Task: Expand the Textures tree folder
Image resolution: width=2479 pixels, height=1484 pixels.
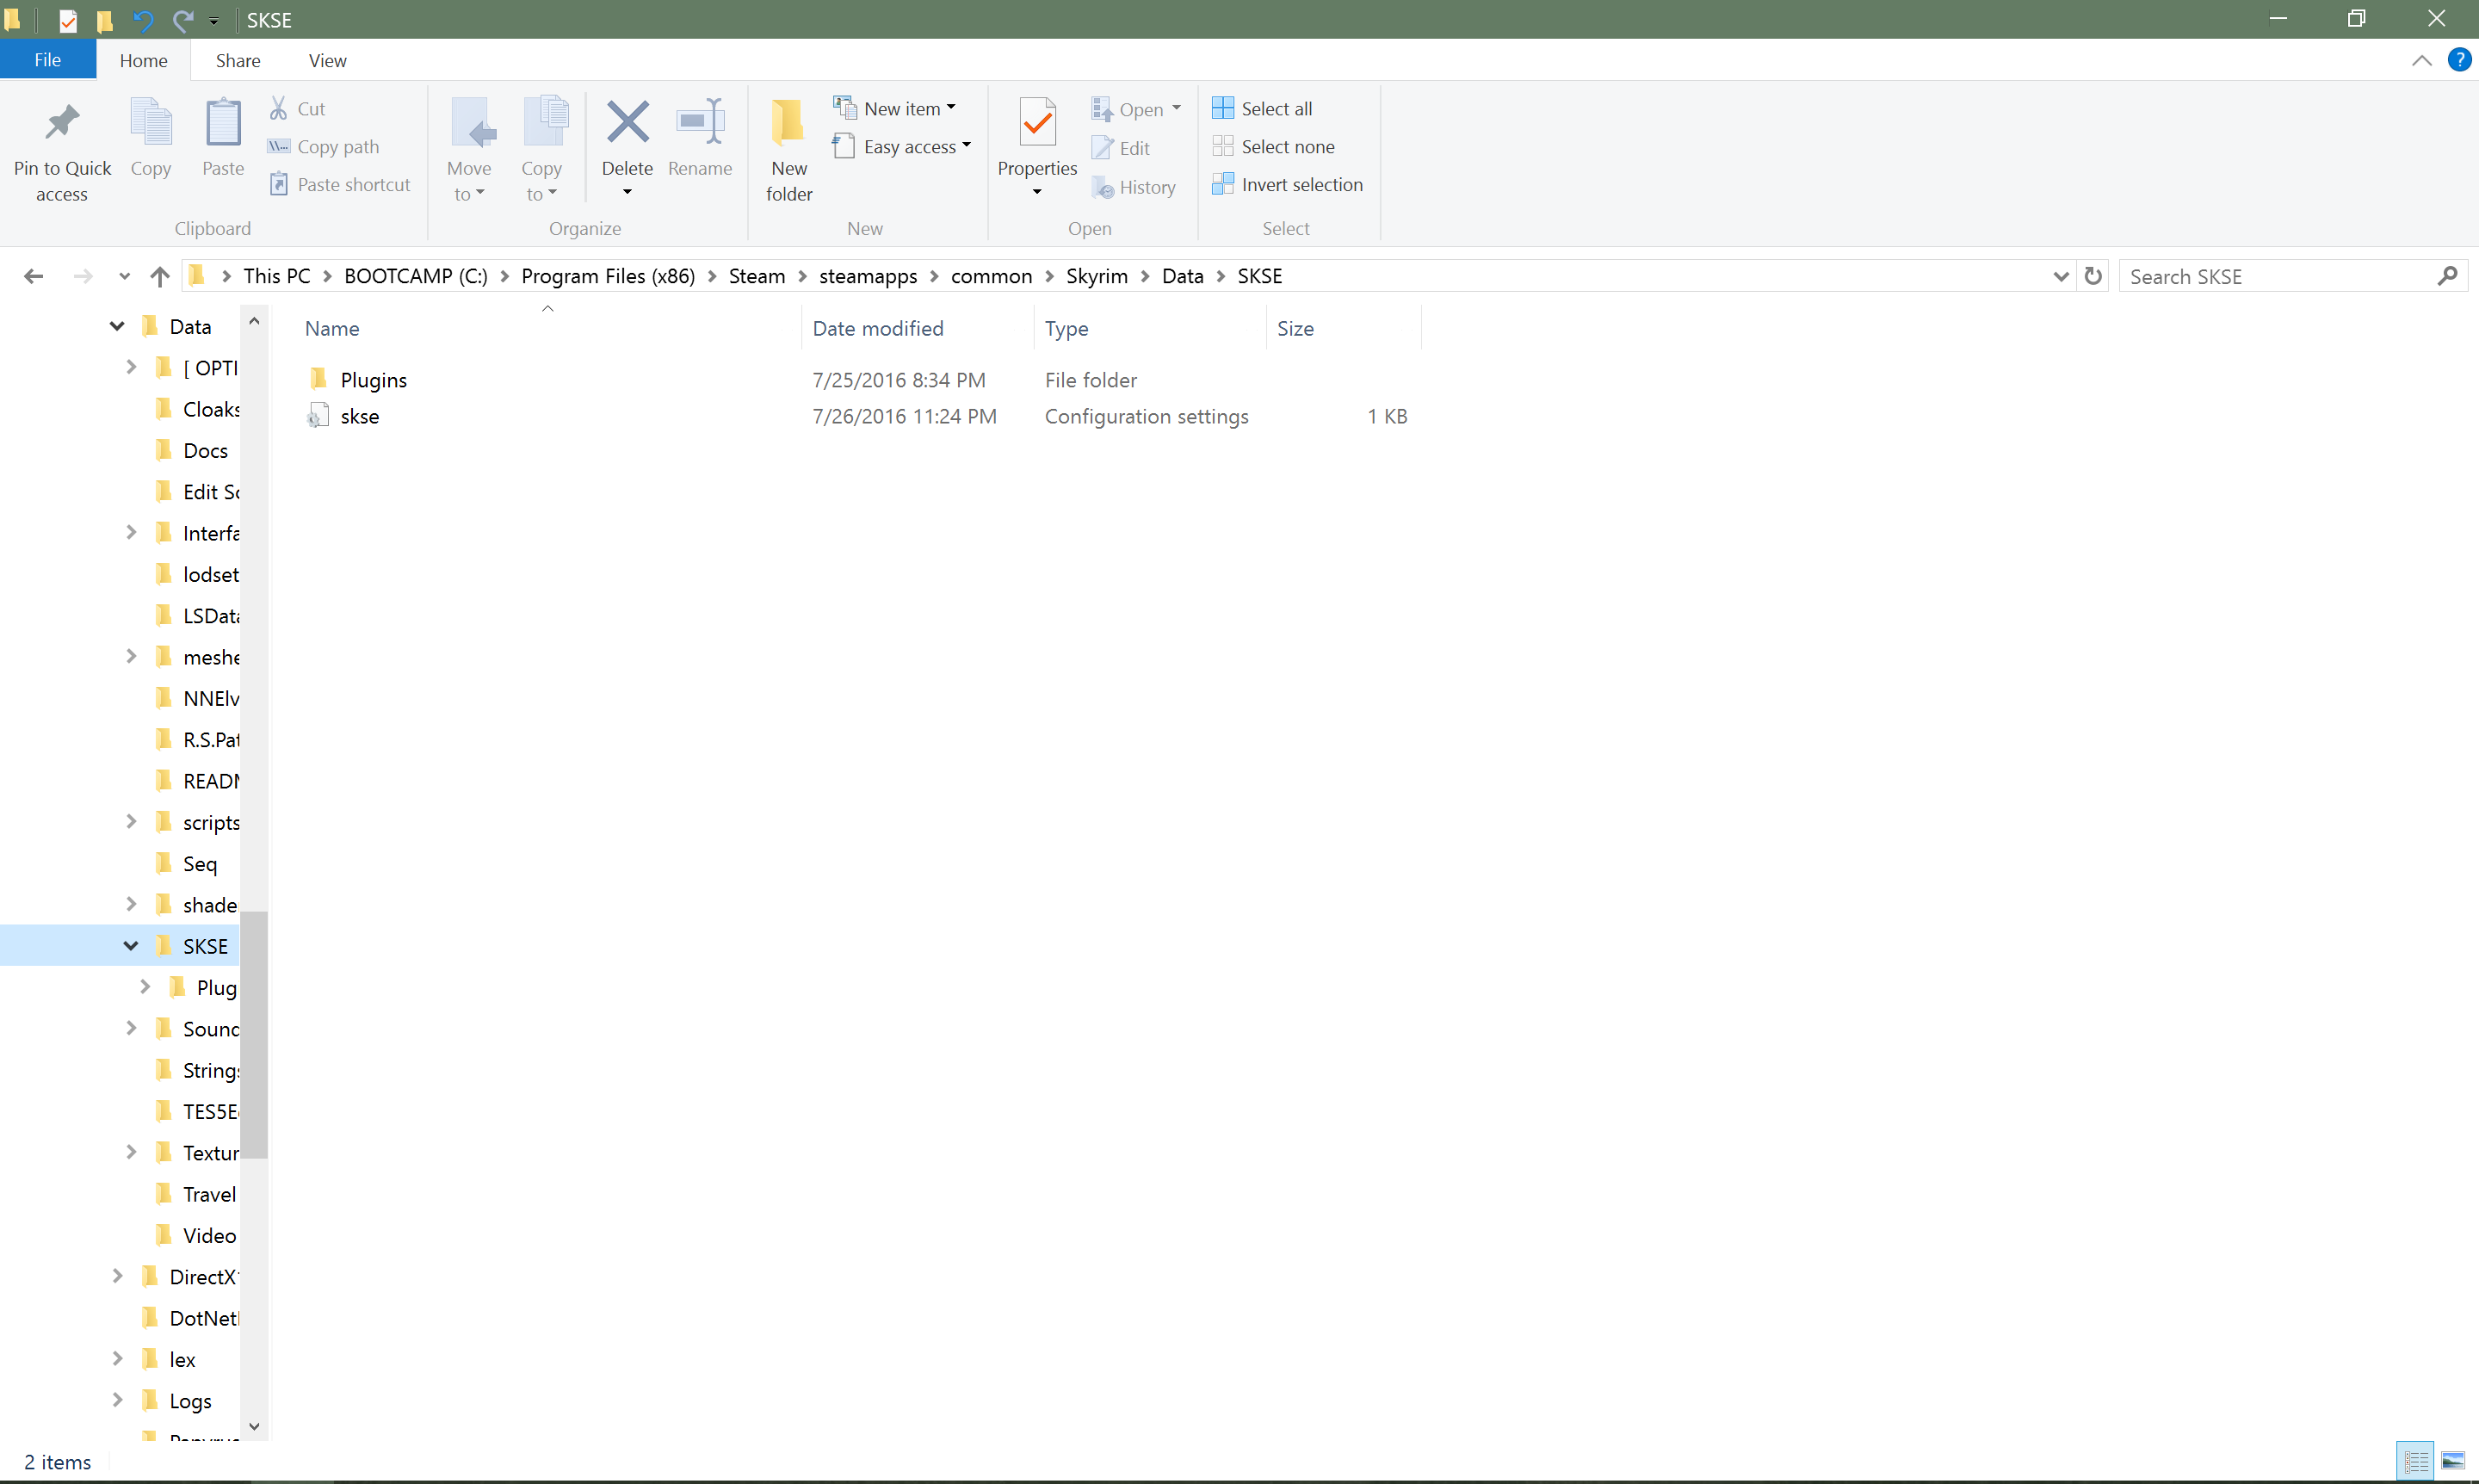Action: (x=131, y=1152)
